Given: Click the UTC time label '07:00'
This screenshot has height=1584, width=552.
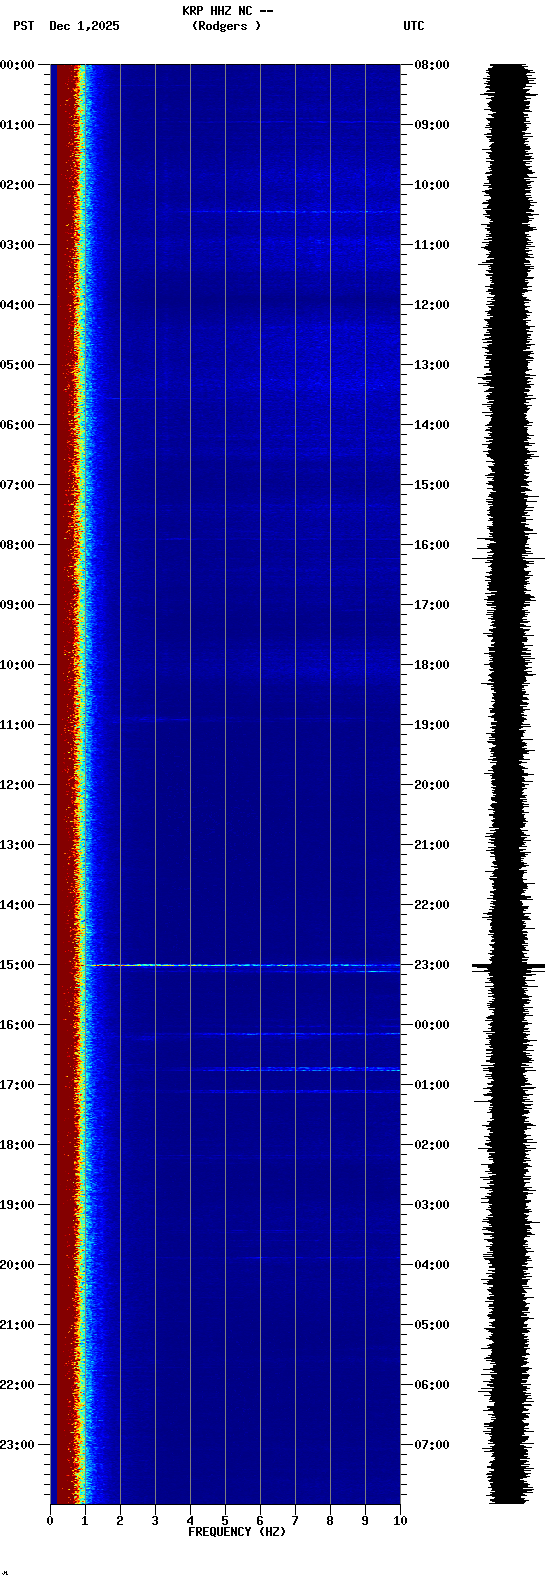Looking at the screenshot, I should click(432, 1445).
